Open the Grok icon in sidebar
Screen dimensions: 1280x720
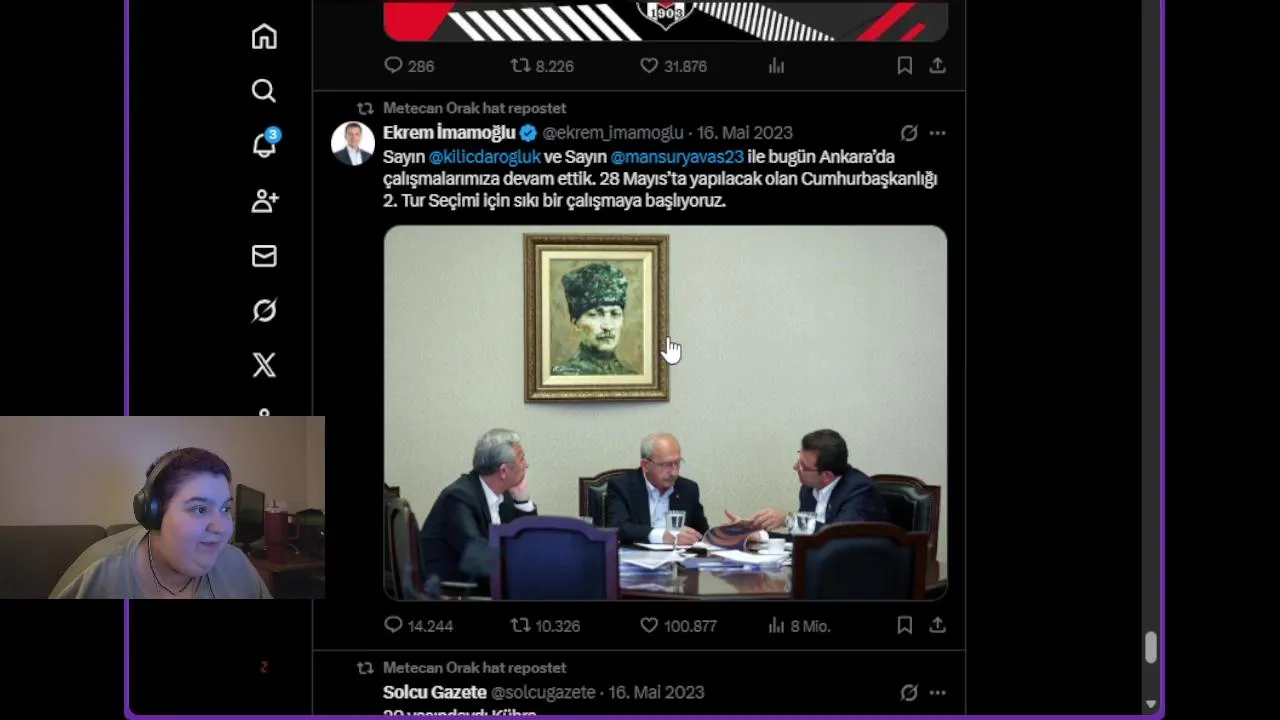[x=264, y=311]
